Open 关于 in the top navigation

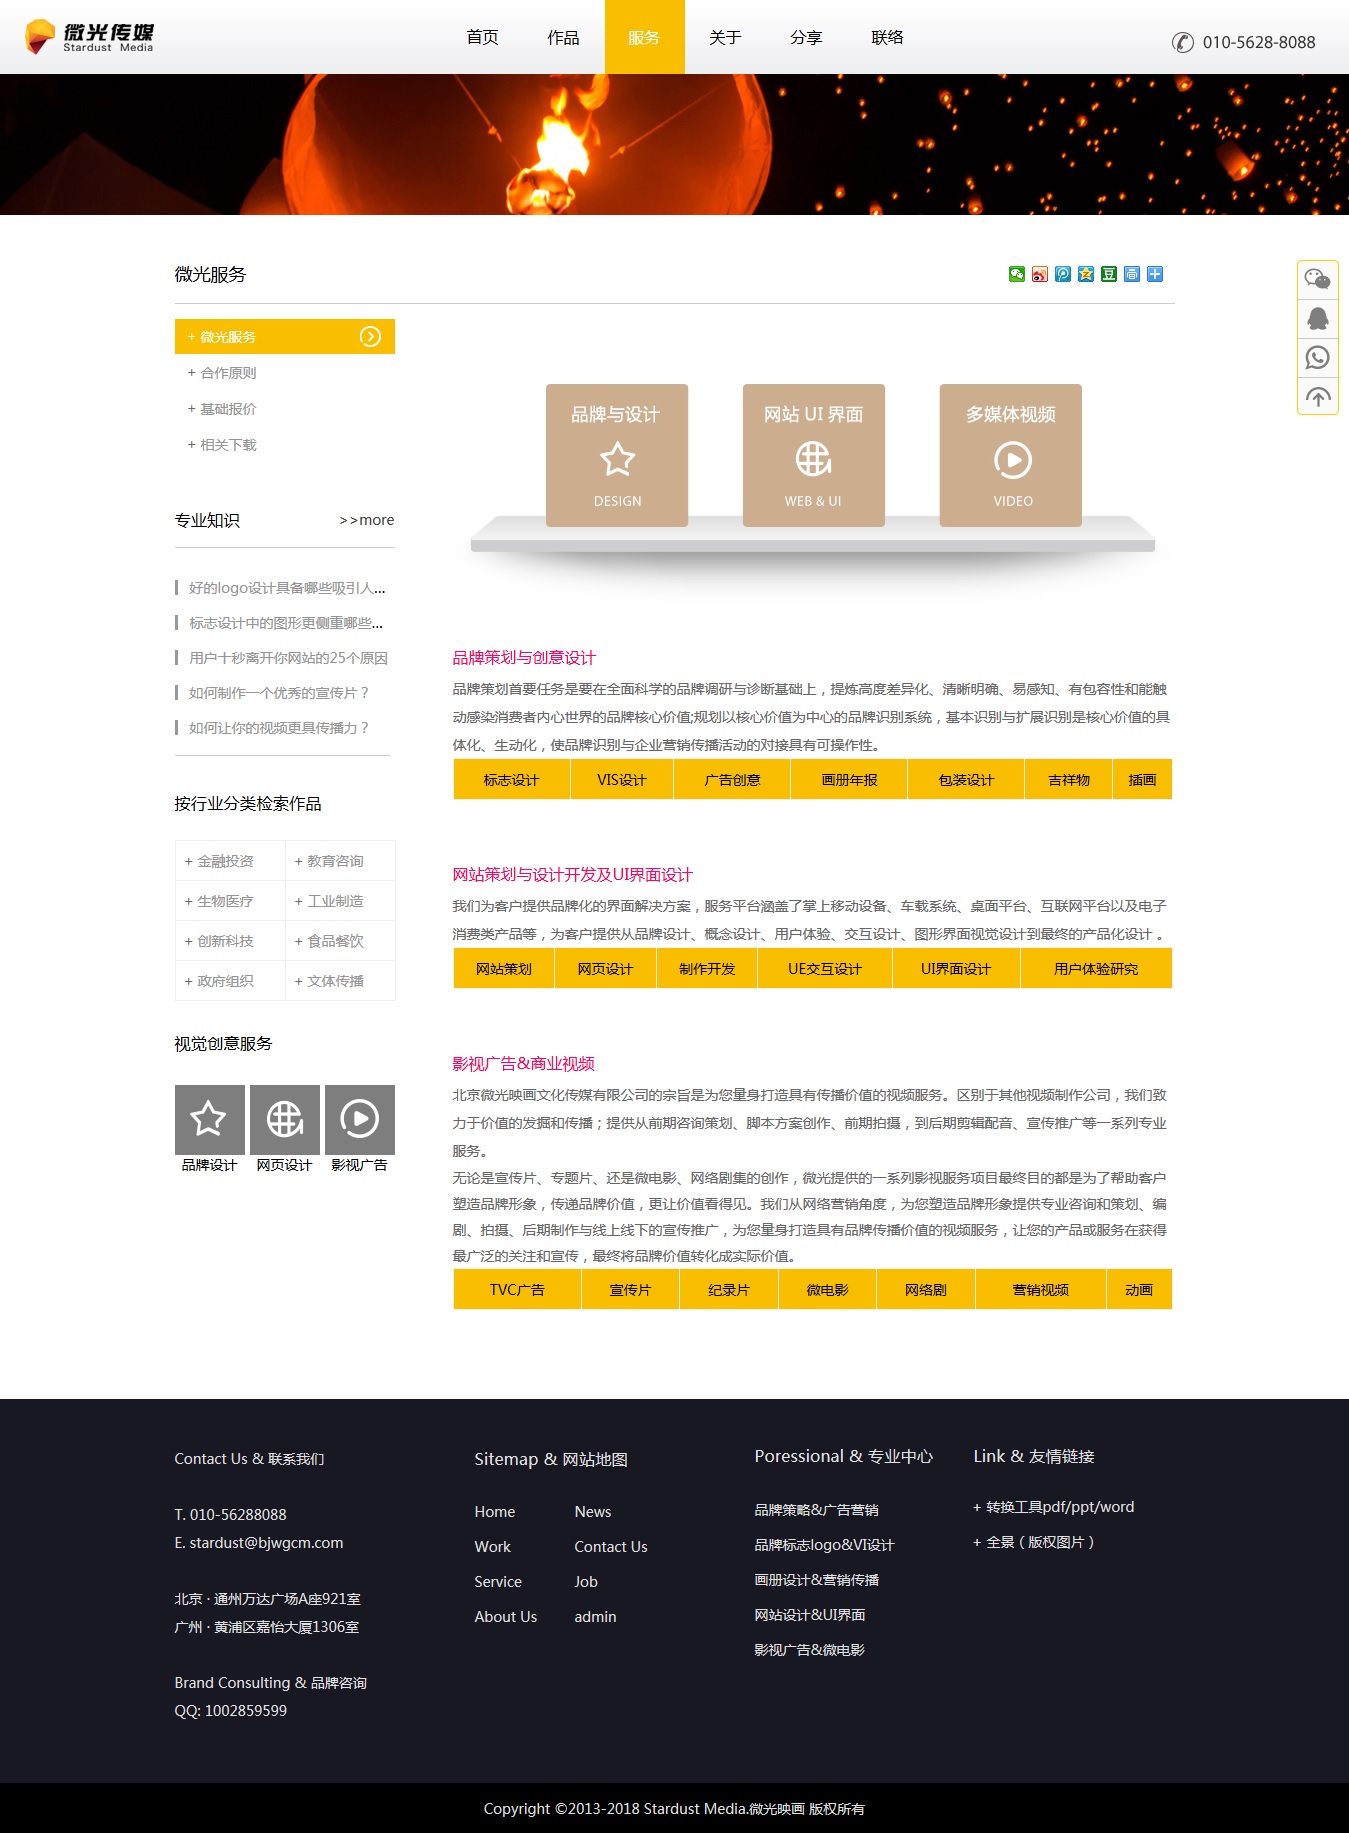725,37
